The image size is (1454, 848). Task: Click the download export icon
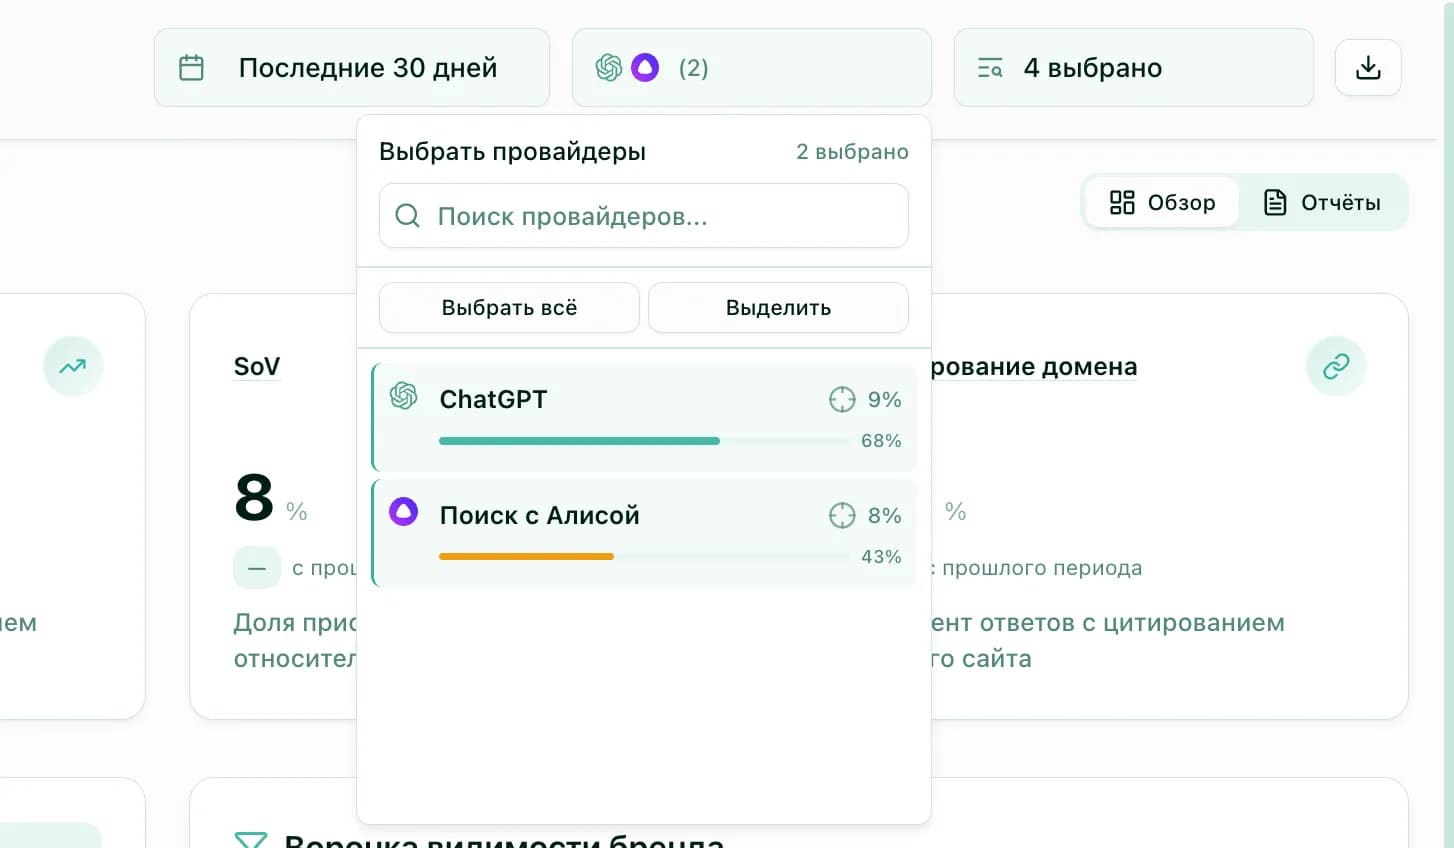point(1367,67)
